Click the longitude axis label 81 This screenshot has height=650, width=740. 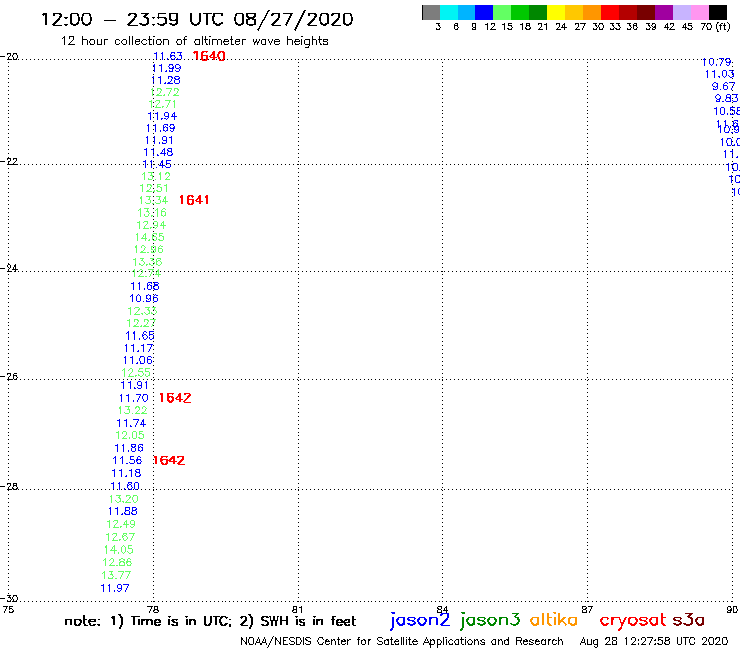(297, 609)
